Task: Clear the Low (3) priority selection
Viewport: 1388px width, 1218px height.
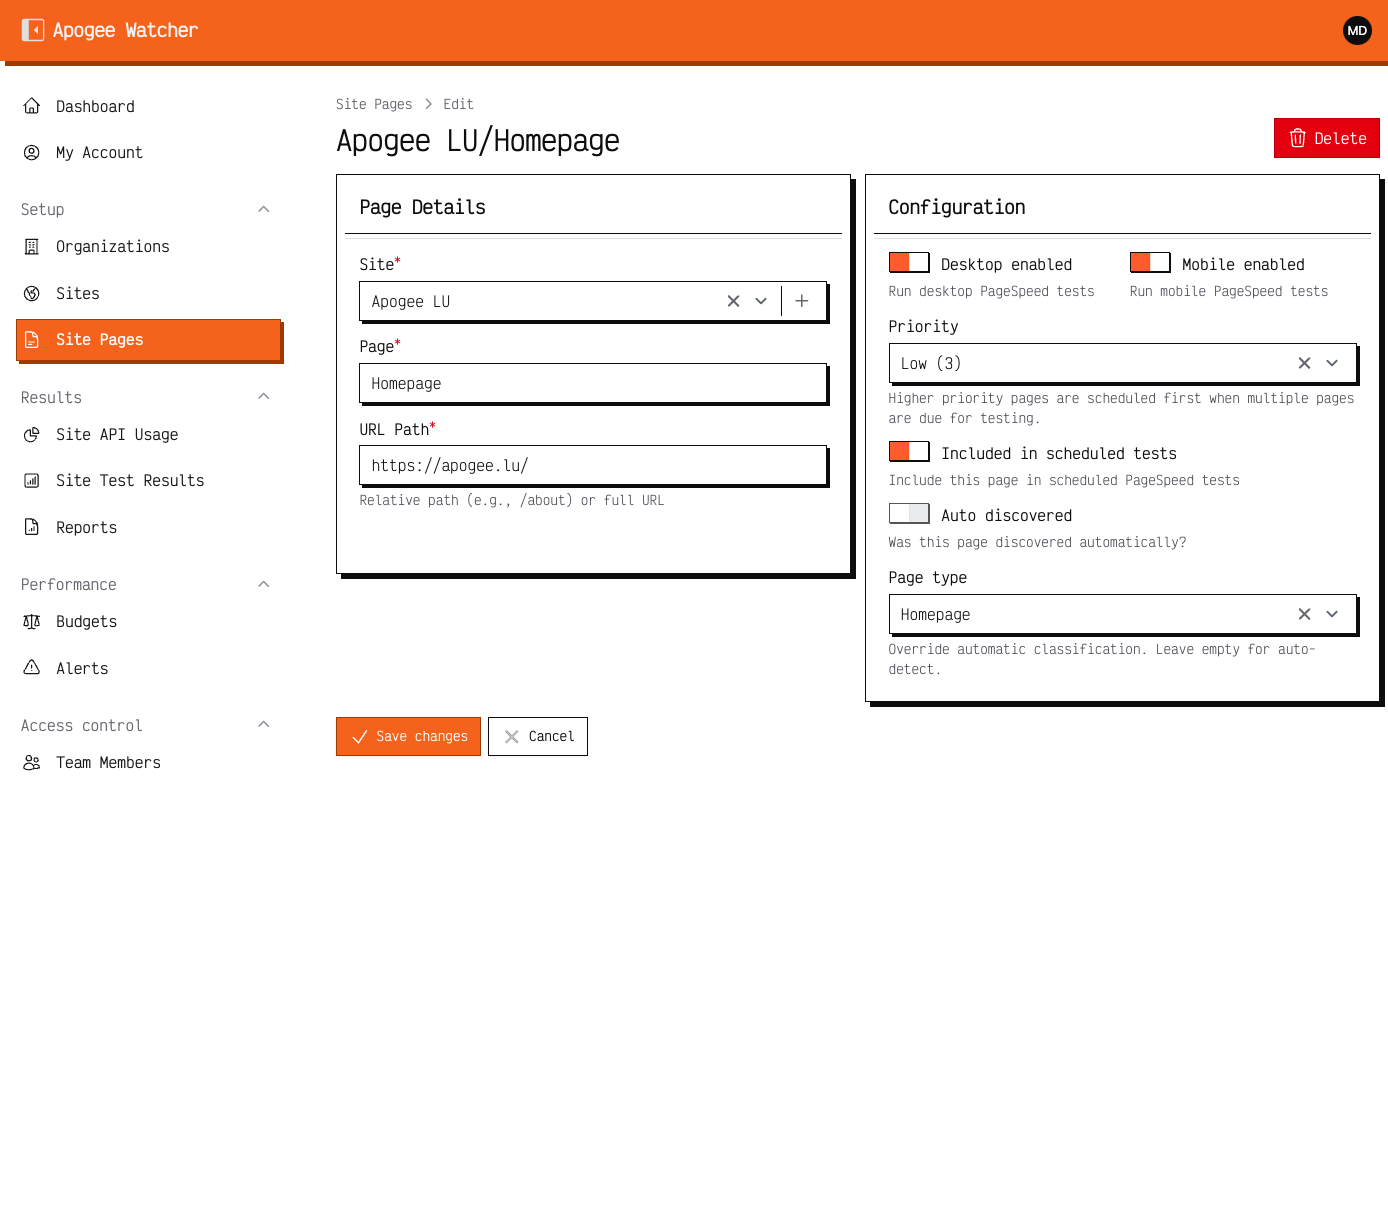Action: point(1304,364)
